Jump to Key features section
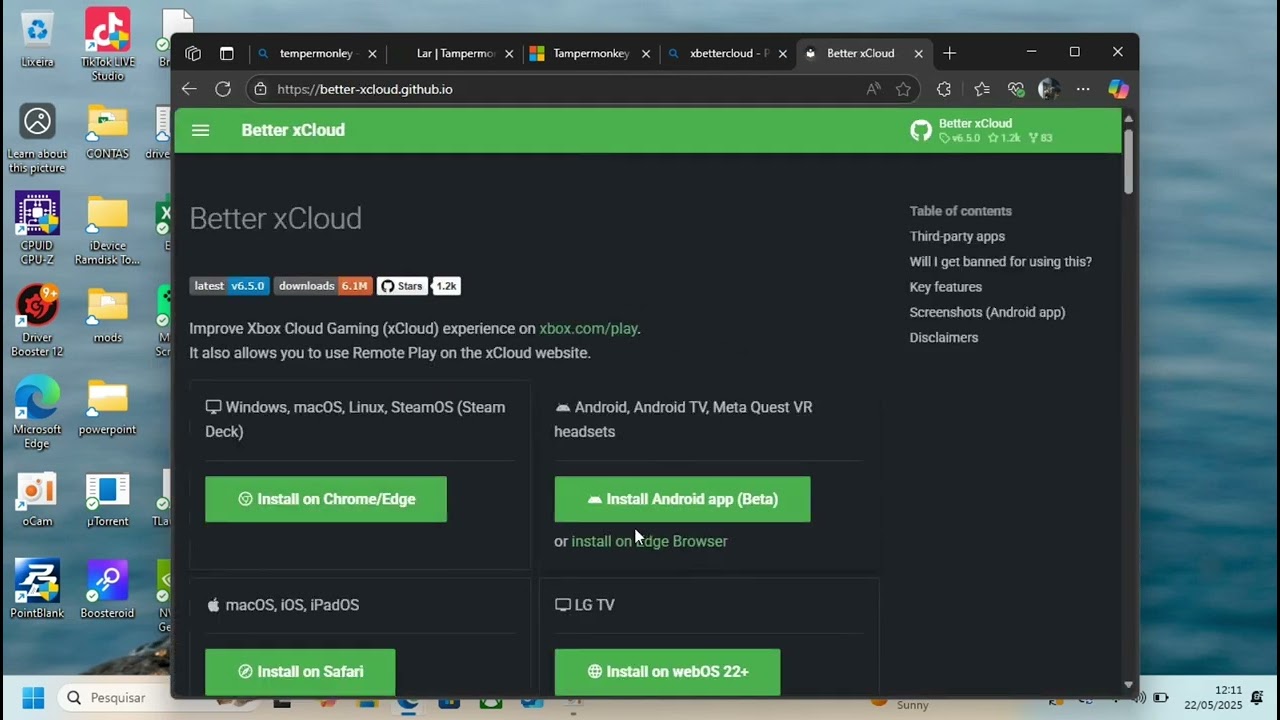This screenshot has width=1280, height=720. coord(945,287)
